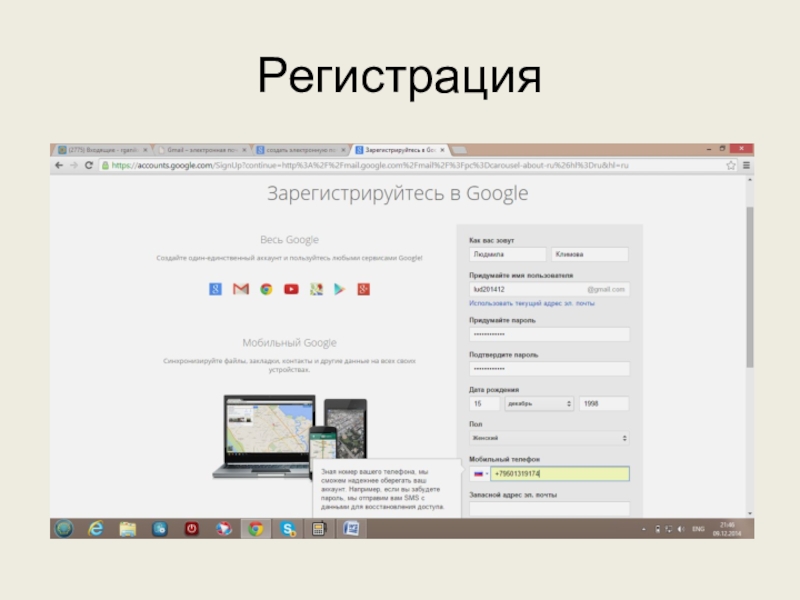The image size is (800, 600).
Task: Click Chrome icon in the taskbar
Action: (x=256, y=529)
